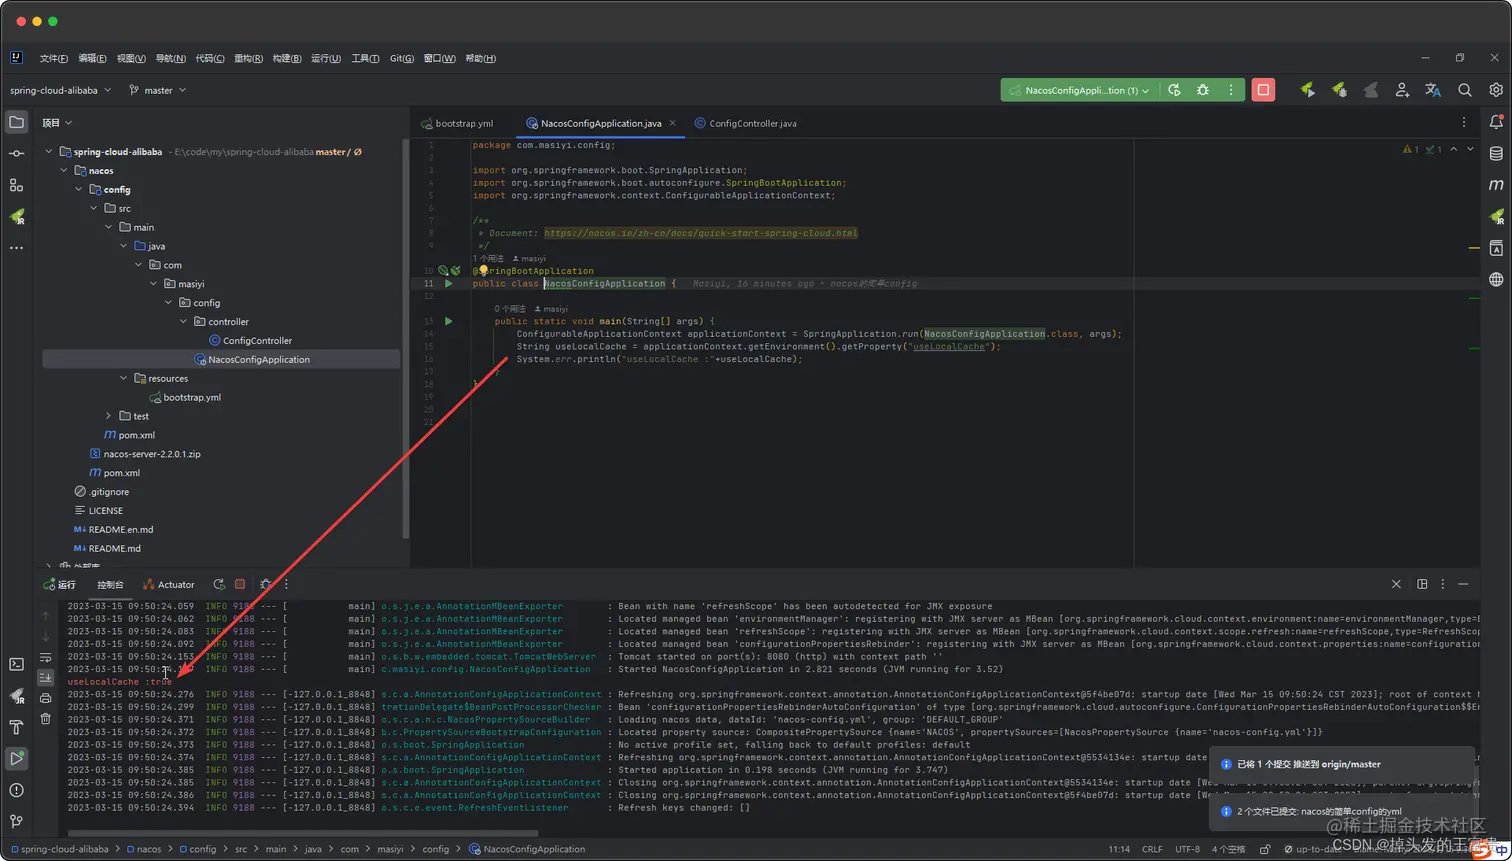Run with JRebel rocket icon
The image size is (1512, 861).
coord(1308,90)
